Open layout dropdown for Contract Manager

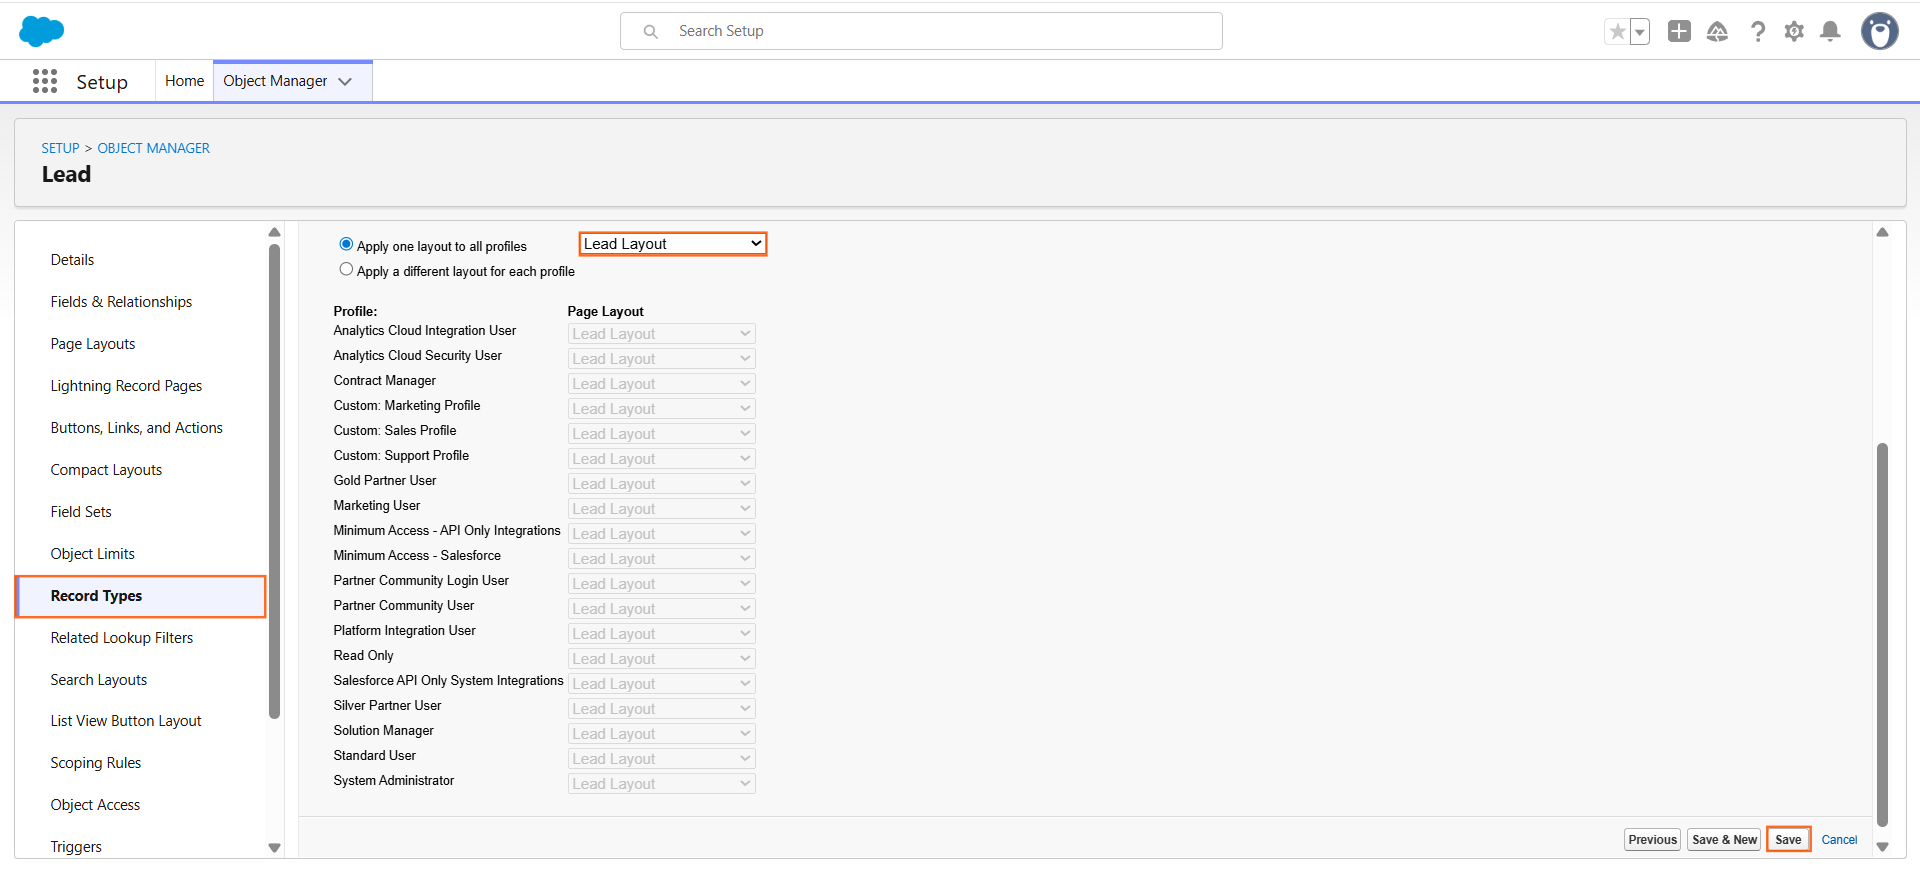click(661, 384)
